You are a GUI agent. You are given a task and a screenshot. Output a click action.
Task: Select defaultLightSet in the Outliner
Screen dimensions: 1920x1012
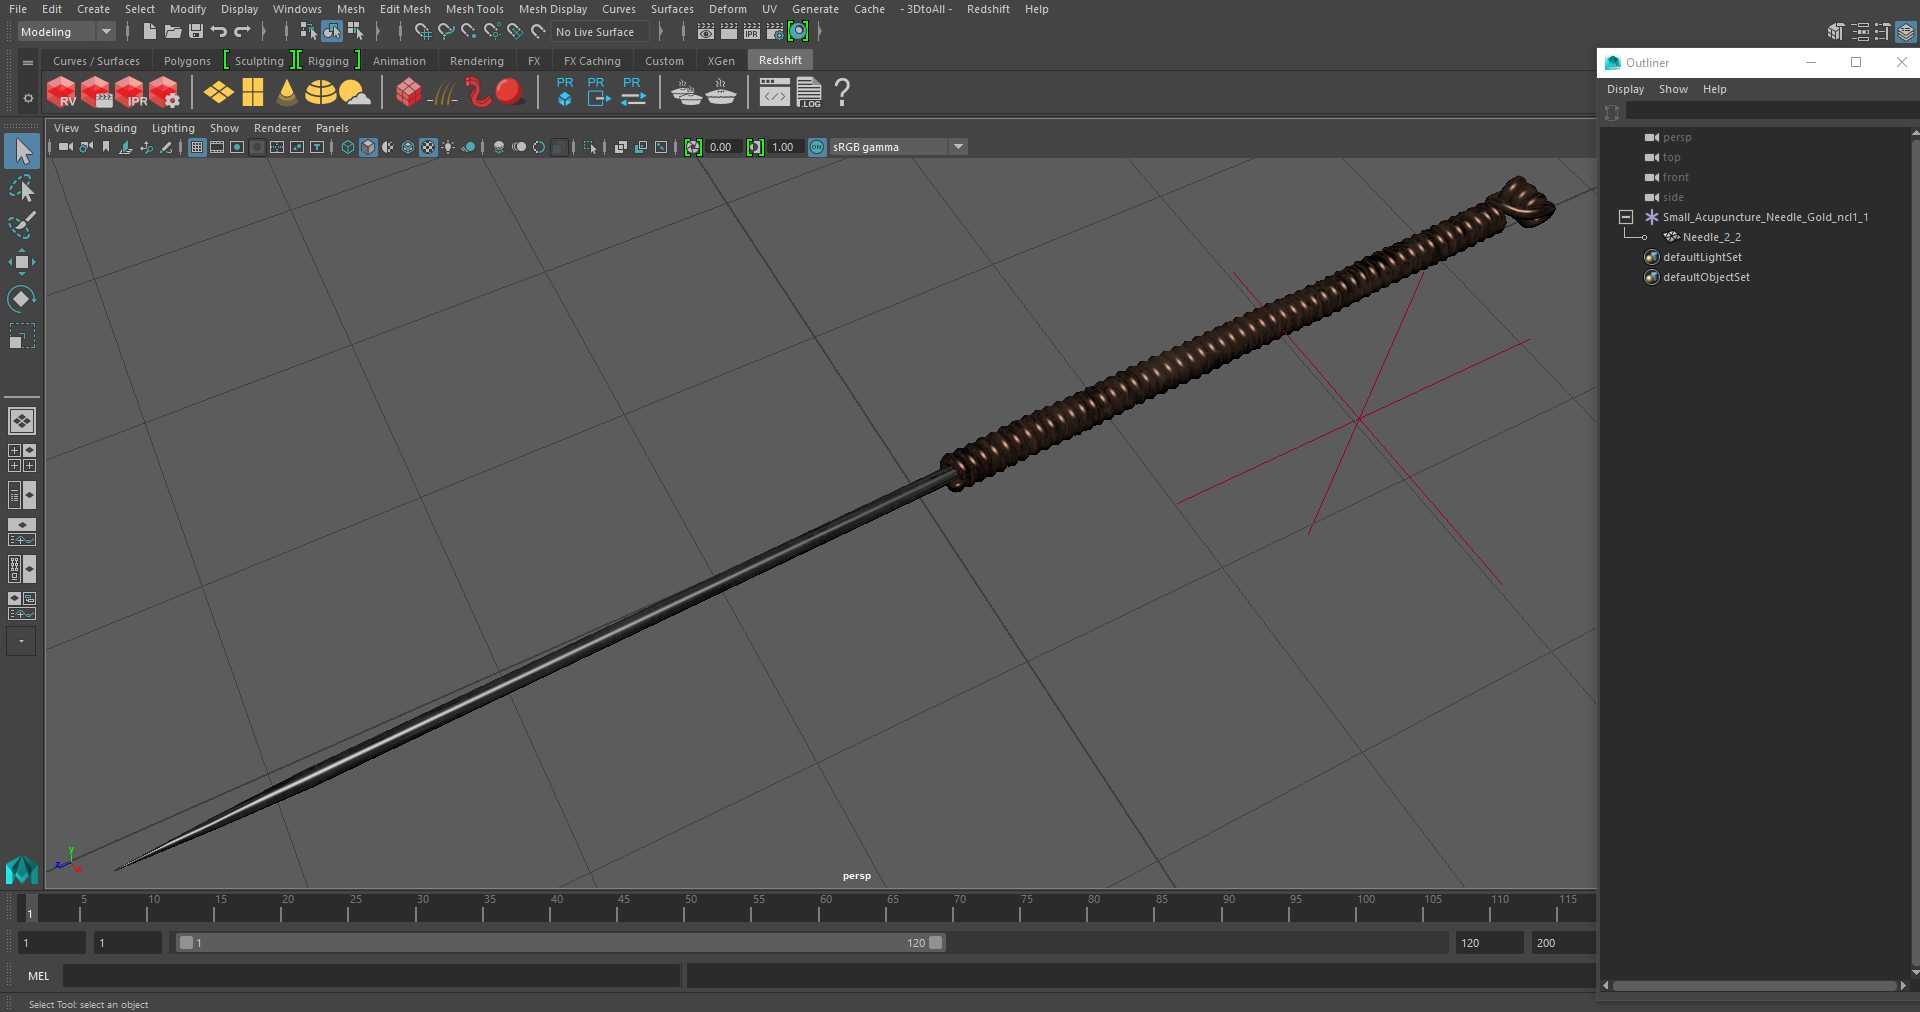[1702, 257]
